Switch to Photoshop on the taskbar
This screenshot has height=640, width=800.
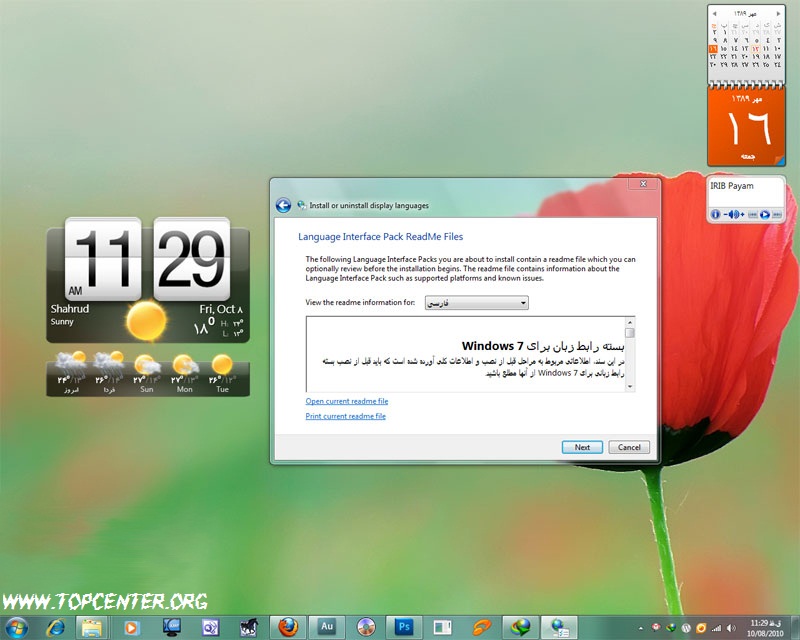pos(405,627)
